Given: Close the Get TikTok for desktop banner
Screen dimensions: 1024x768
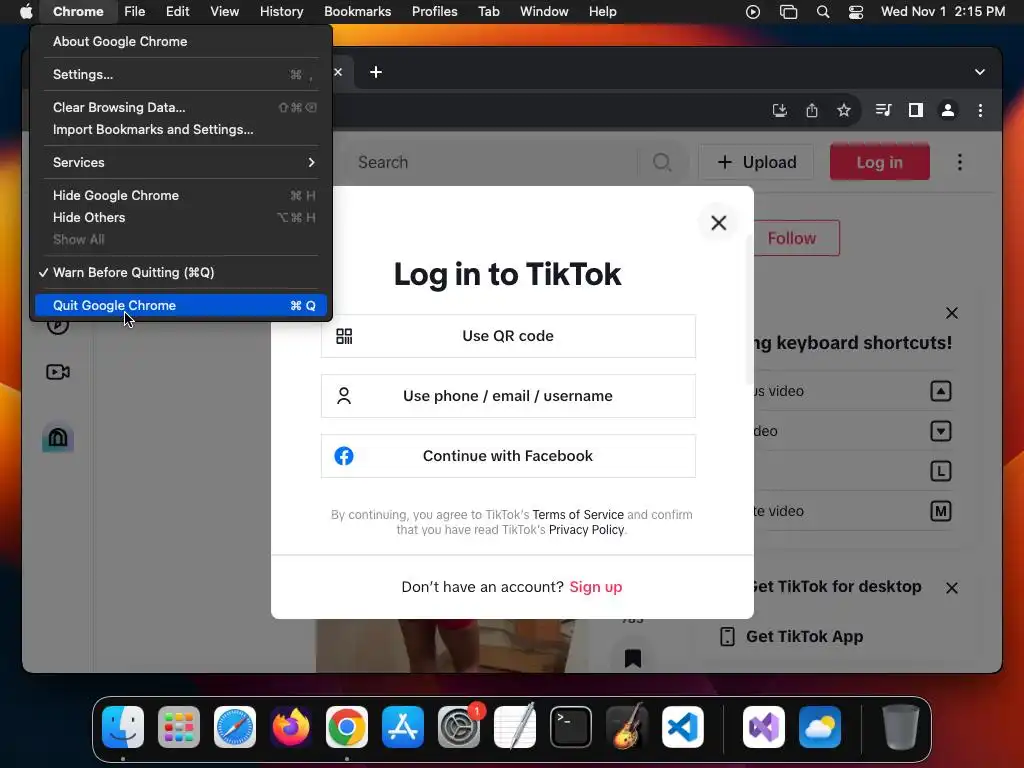Looking at the screenshot, I should tap(952, 588).
